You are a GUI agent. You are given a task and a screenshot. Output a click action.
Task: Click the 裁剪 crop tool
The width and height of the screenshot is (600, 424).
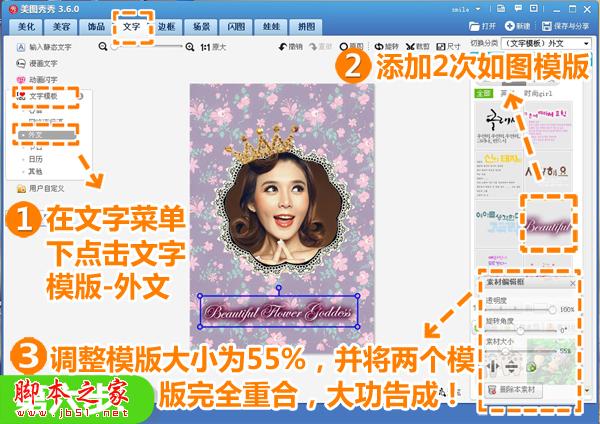click(418, 47)
